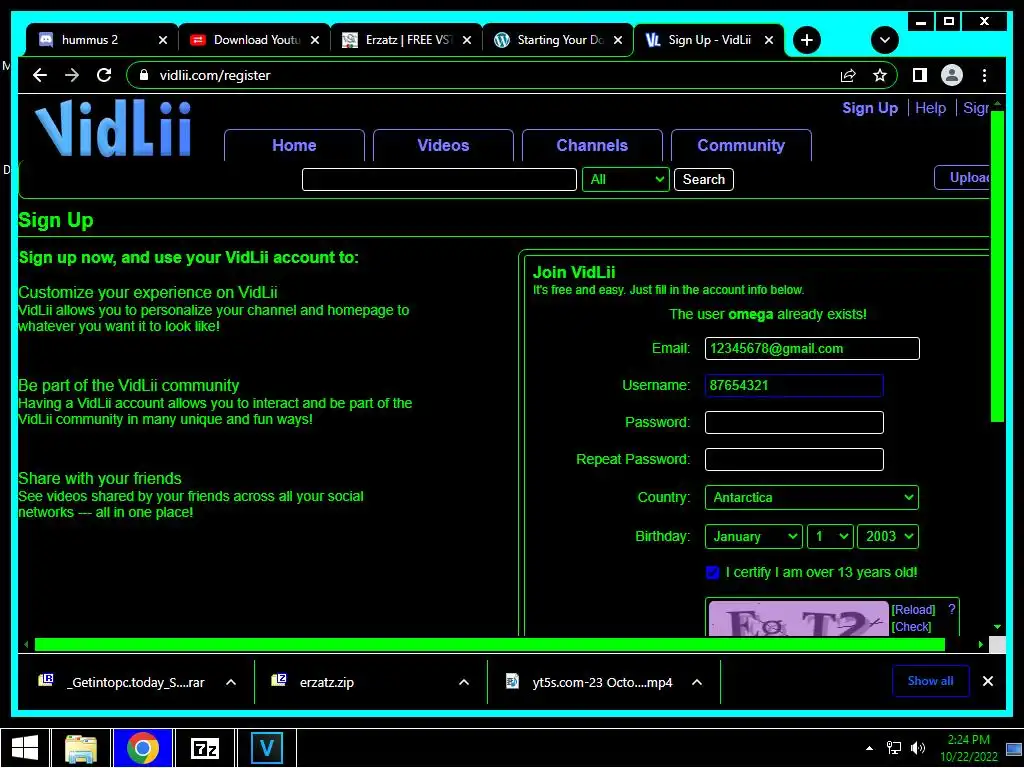Close the hummus 2 tab

(163, 40)
